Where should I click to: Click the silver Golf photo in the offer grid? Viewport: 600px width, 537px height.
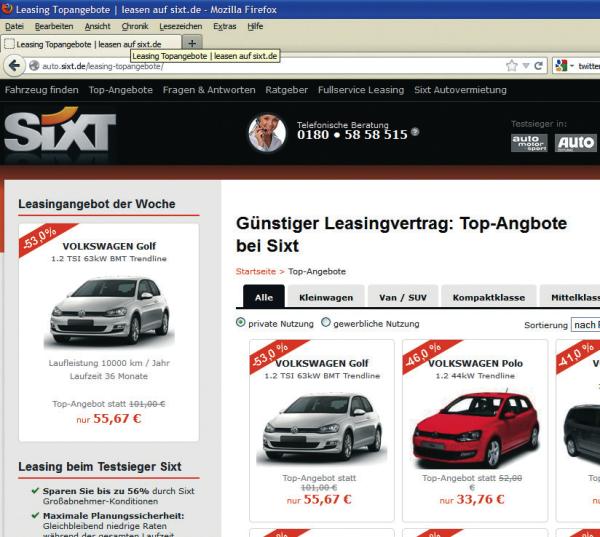pyautogui.click(x=322, y=427)
